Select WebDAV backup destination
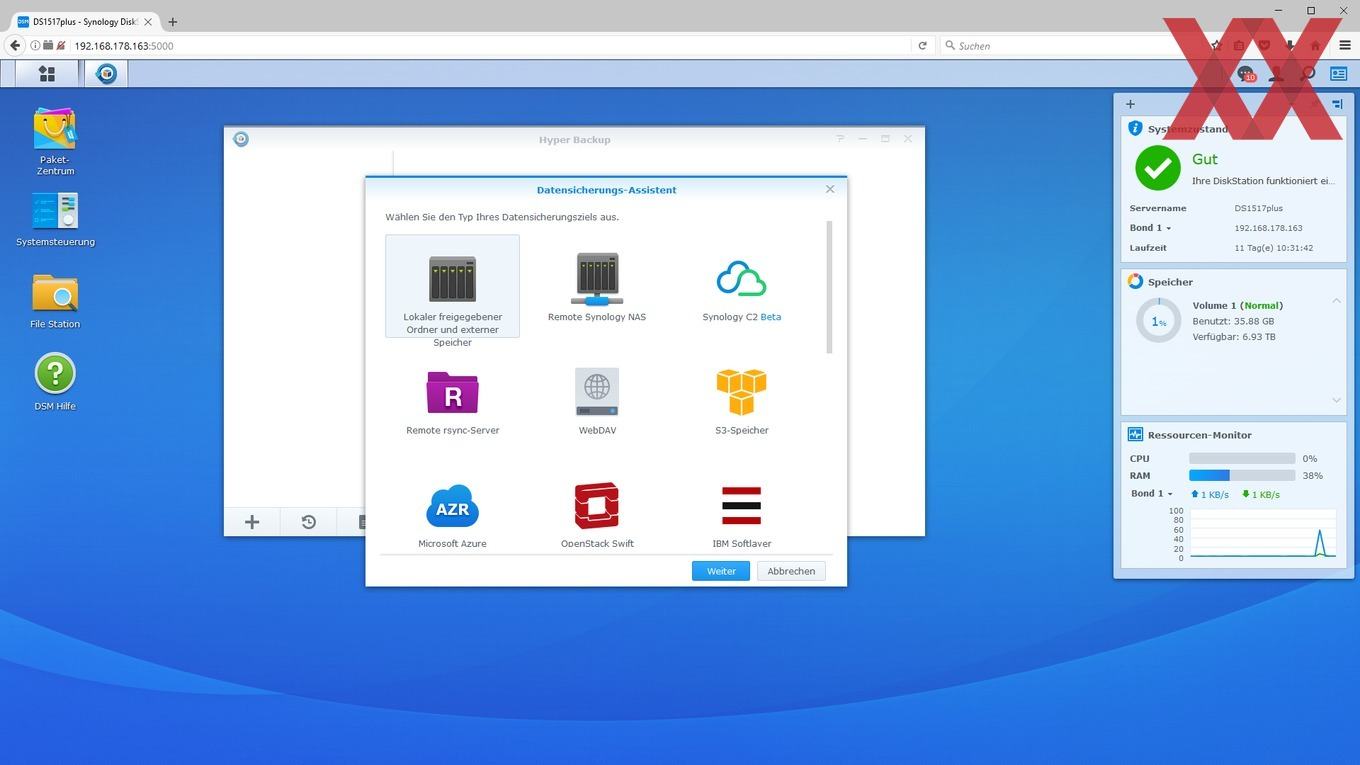This screenshot has height=765, width=1360. click(597, 401)
